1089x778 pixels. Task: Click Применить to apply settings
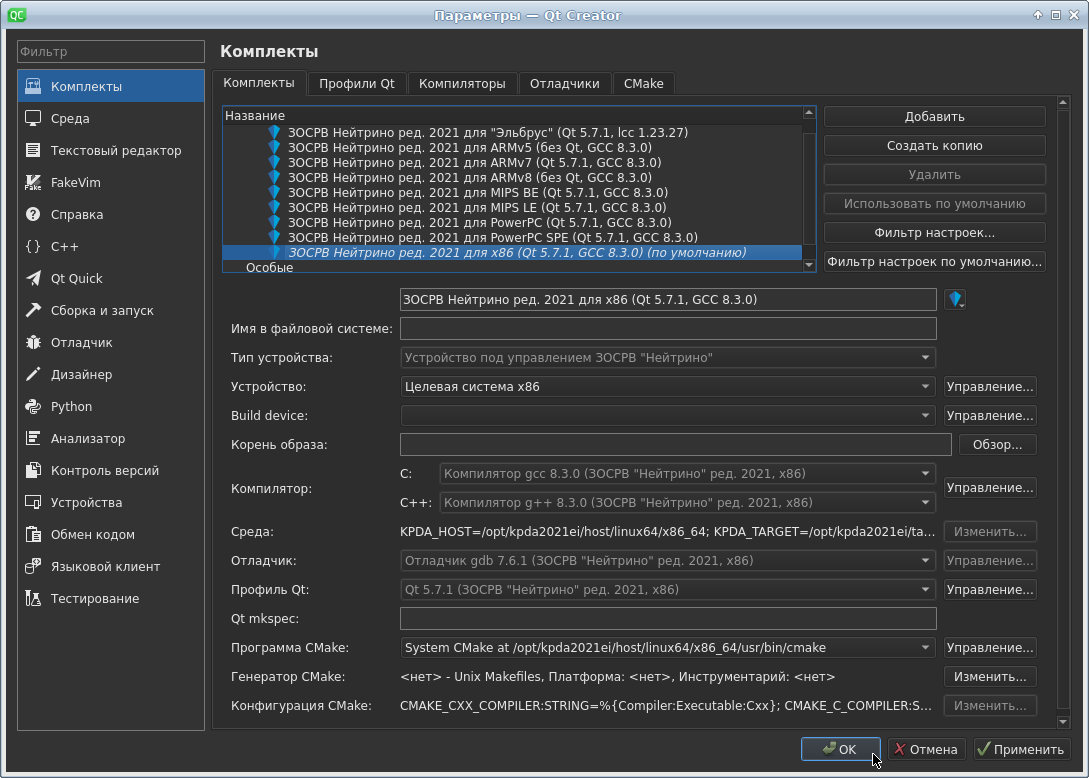click(x=1021, y=749)
